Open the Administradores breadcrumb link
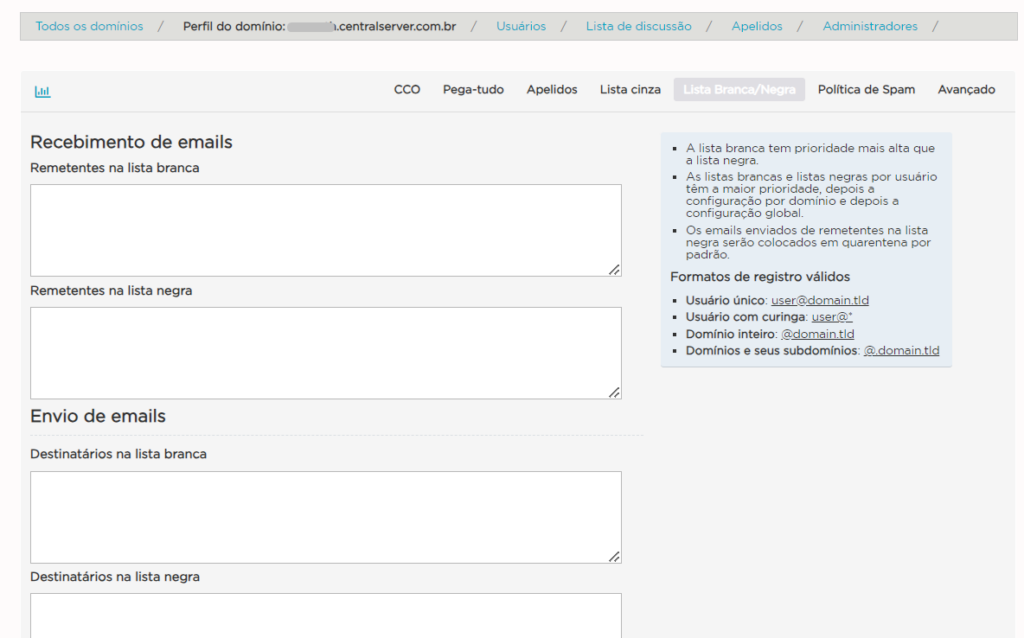This screenshot has height=638, width=1024. (870, 26)
